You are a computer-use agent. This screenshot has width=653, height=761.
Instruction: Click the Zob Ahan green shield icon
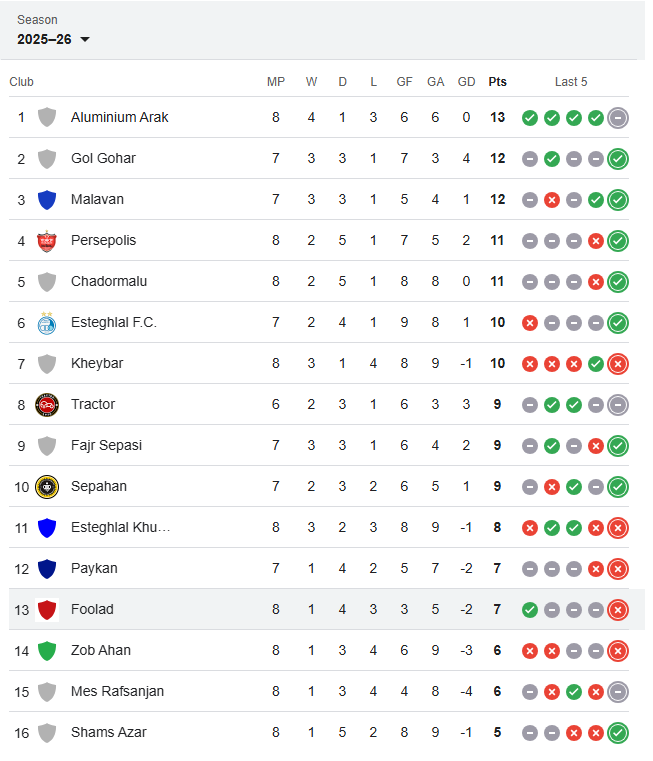(x=46, y=650)
